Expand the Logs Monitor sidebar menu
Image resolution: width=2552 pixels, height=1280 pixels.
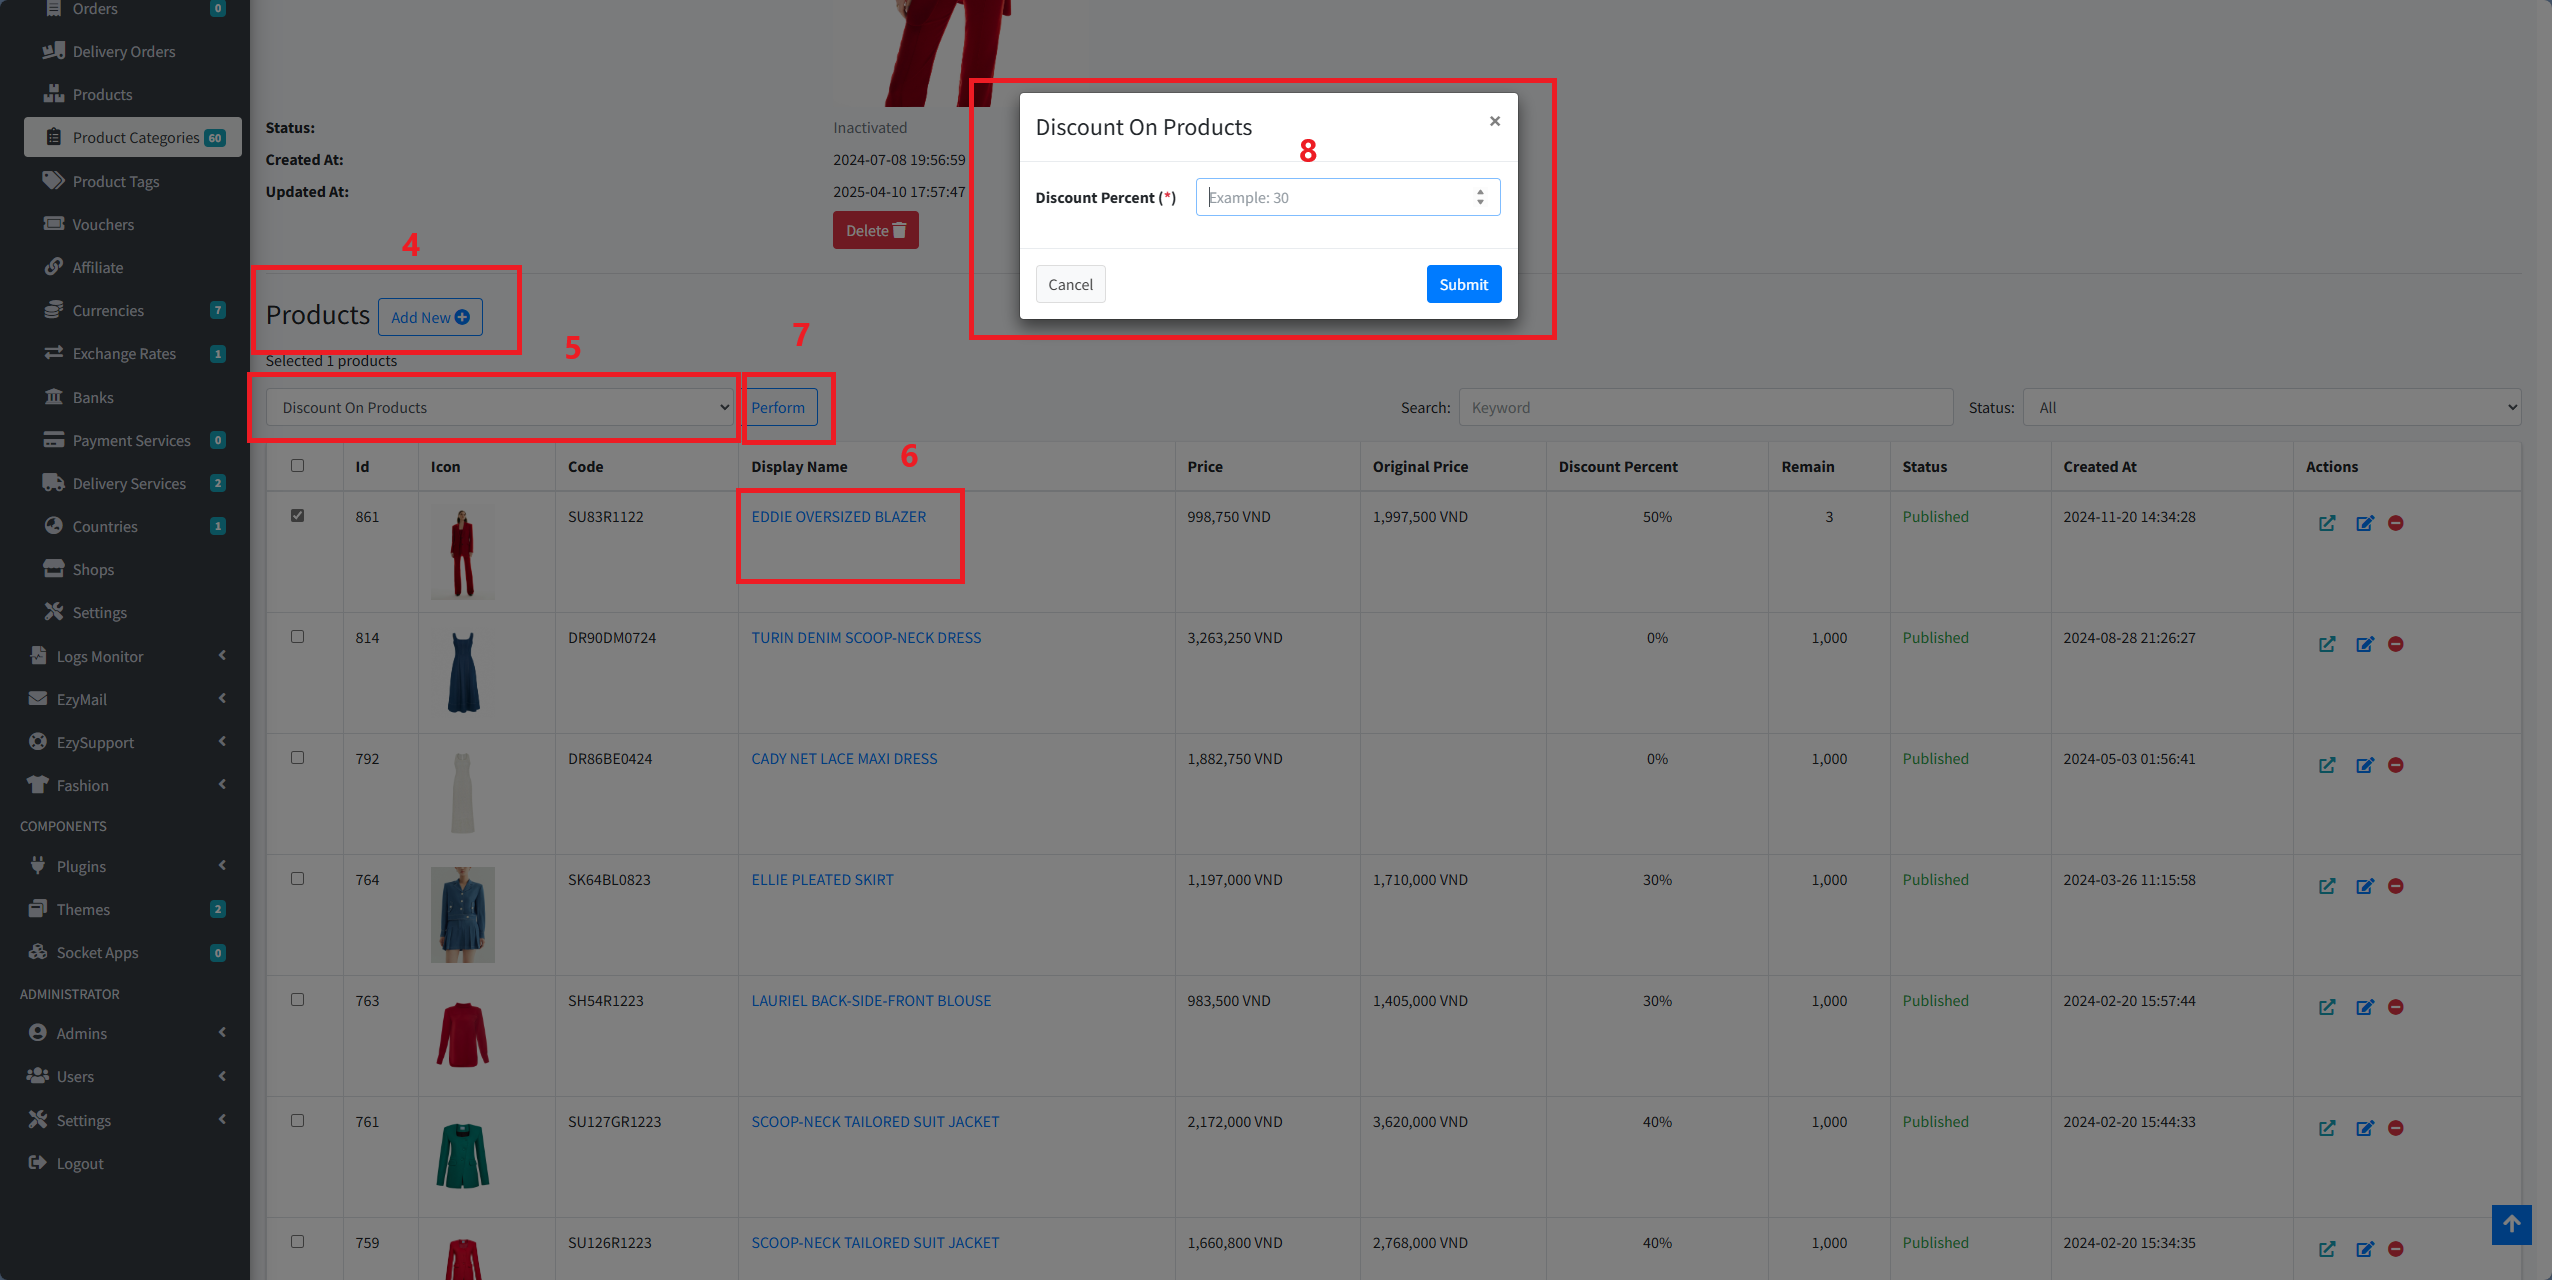pos(100,656)
